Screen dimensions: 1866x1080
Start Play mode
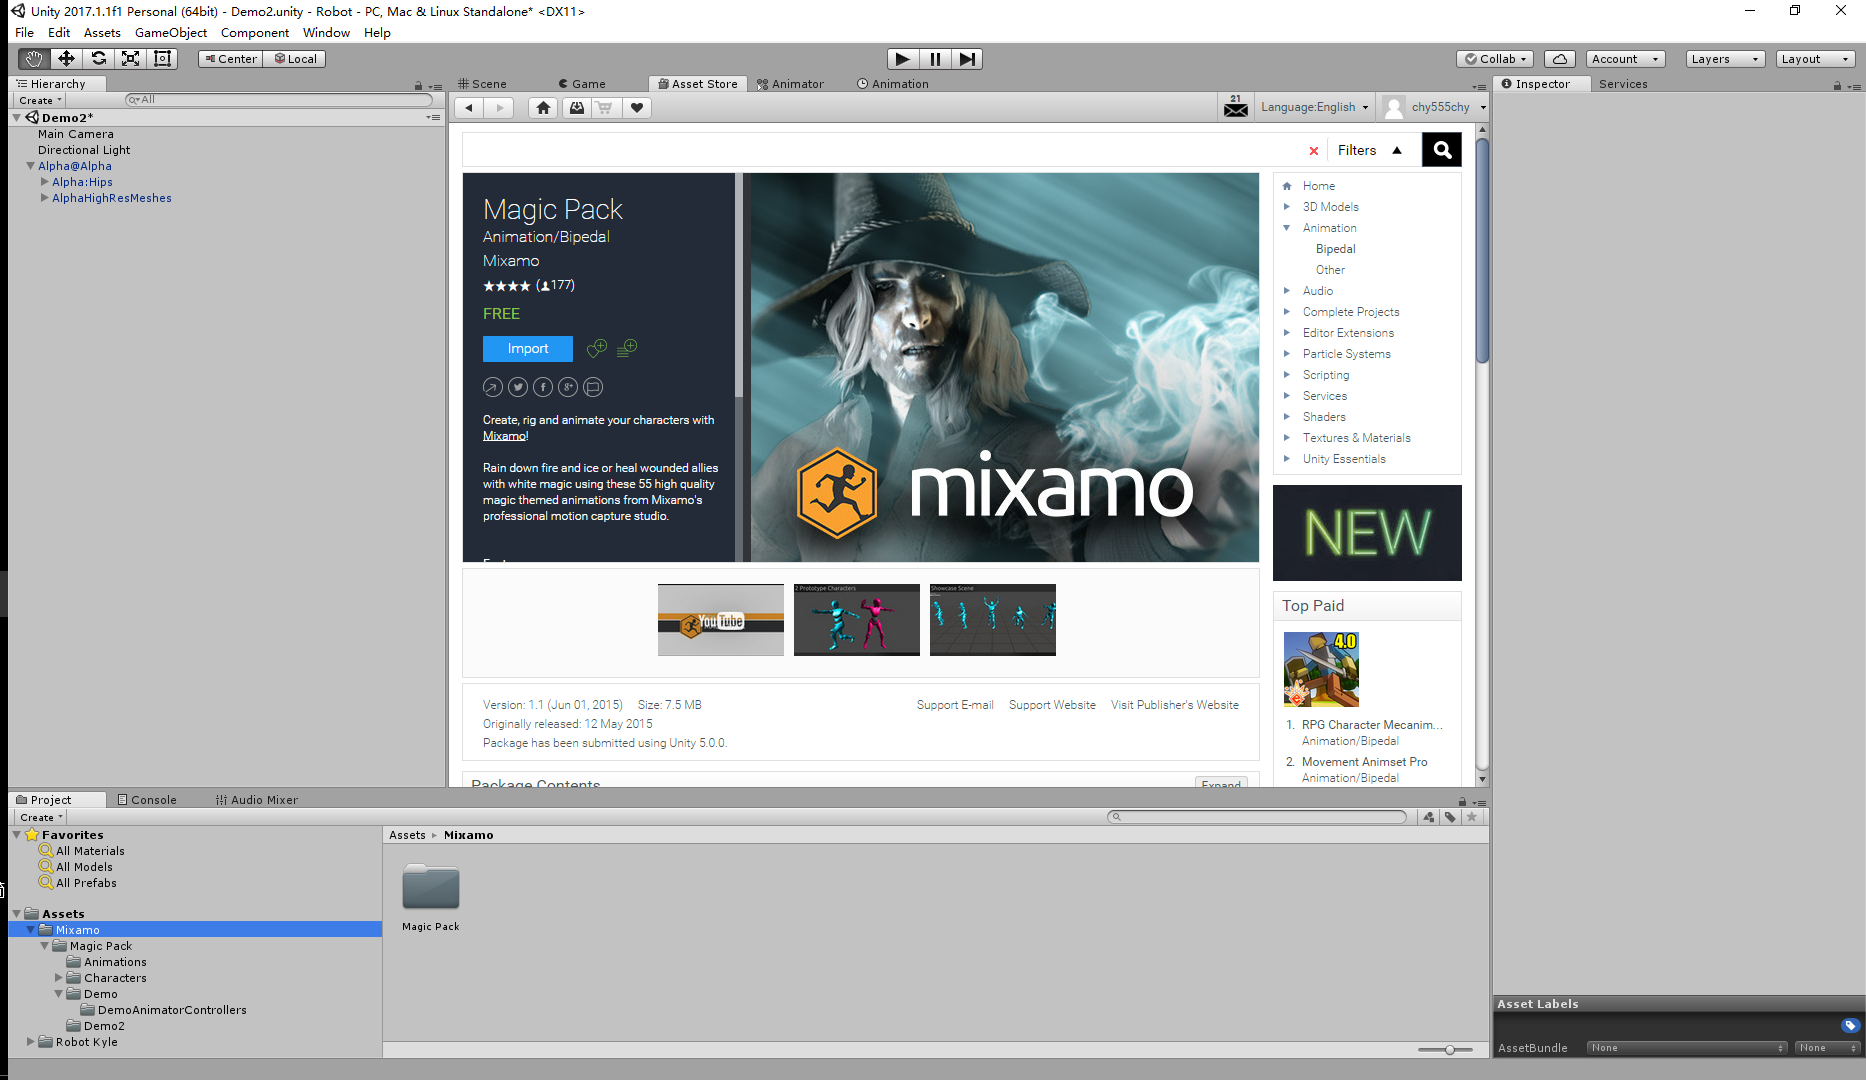tap(902, 59)
